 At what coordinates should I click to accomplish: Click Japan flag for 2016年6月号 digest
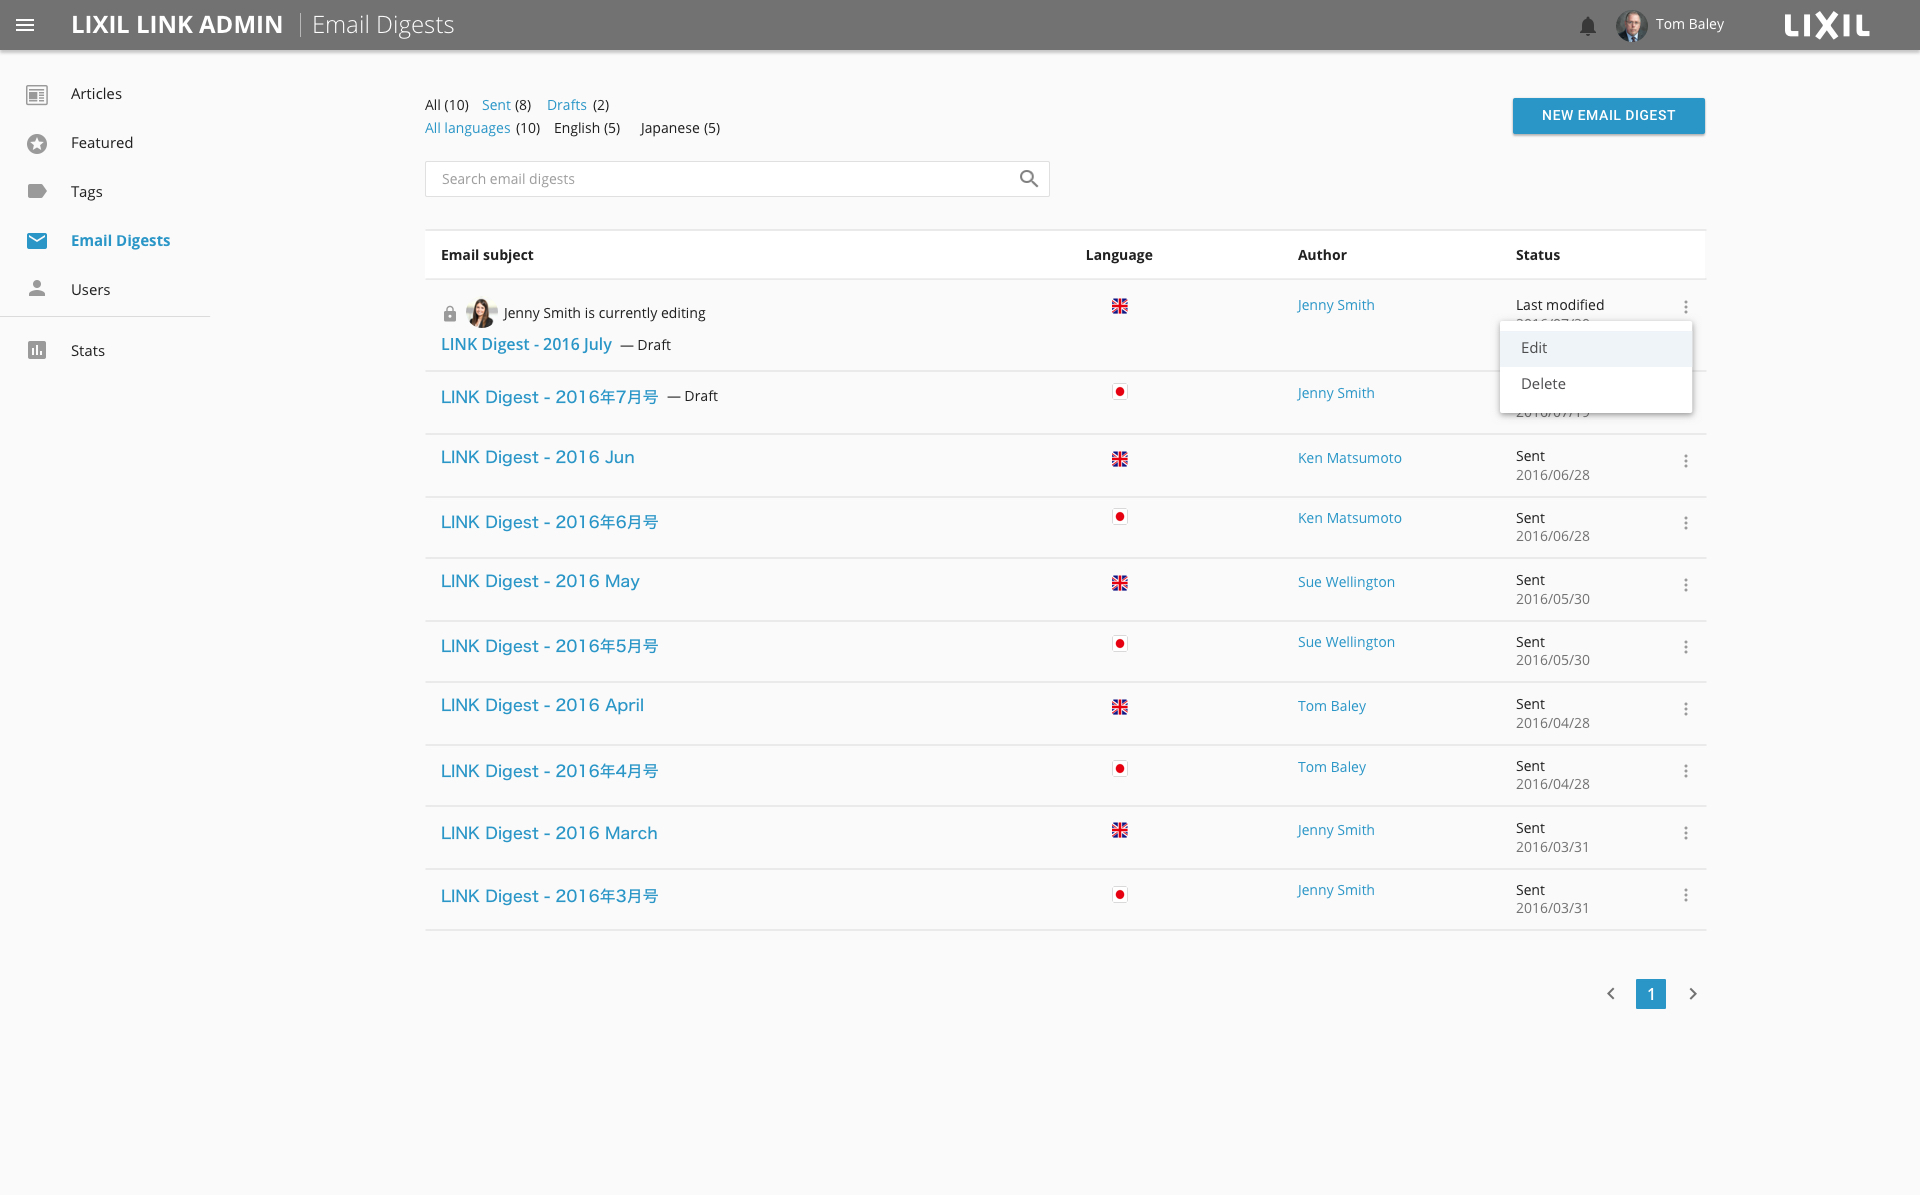(1120, 517)
